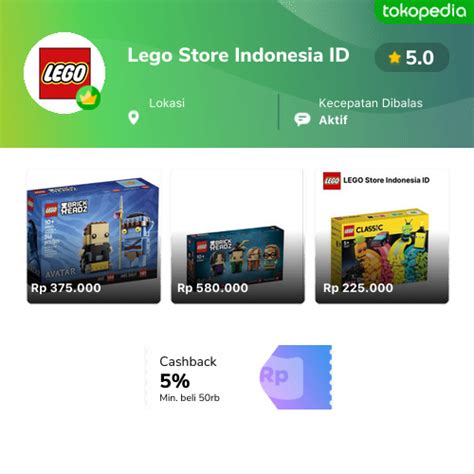Click the Lokasi label

tap(167, 103)
